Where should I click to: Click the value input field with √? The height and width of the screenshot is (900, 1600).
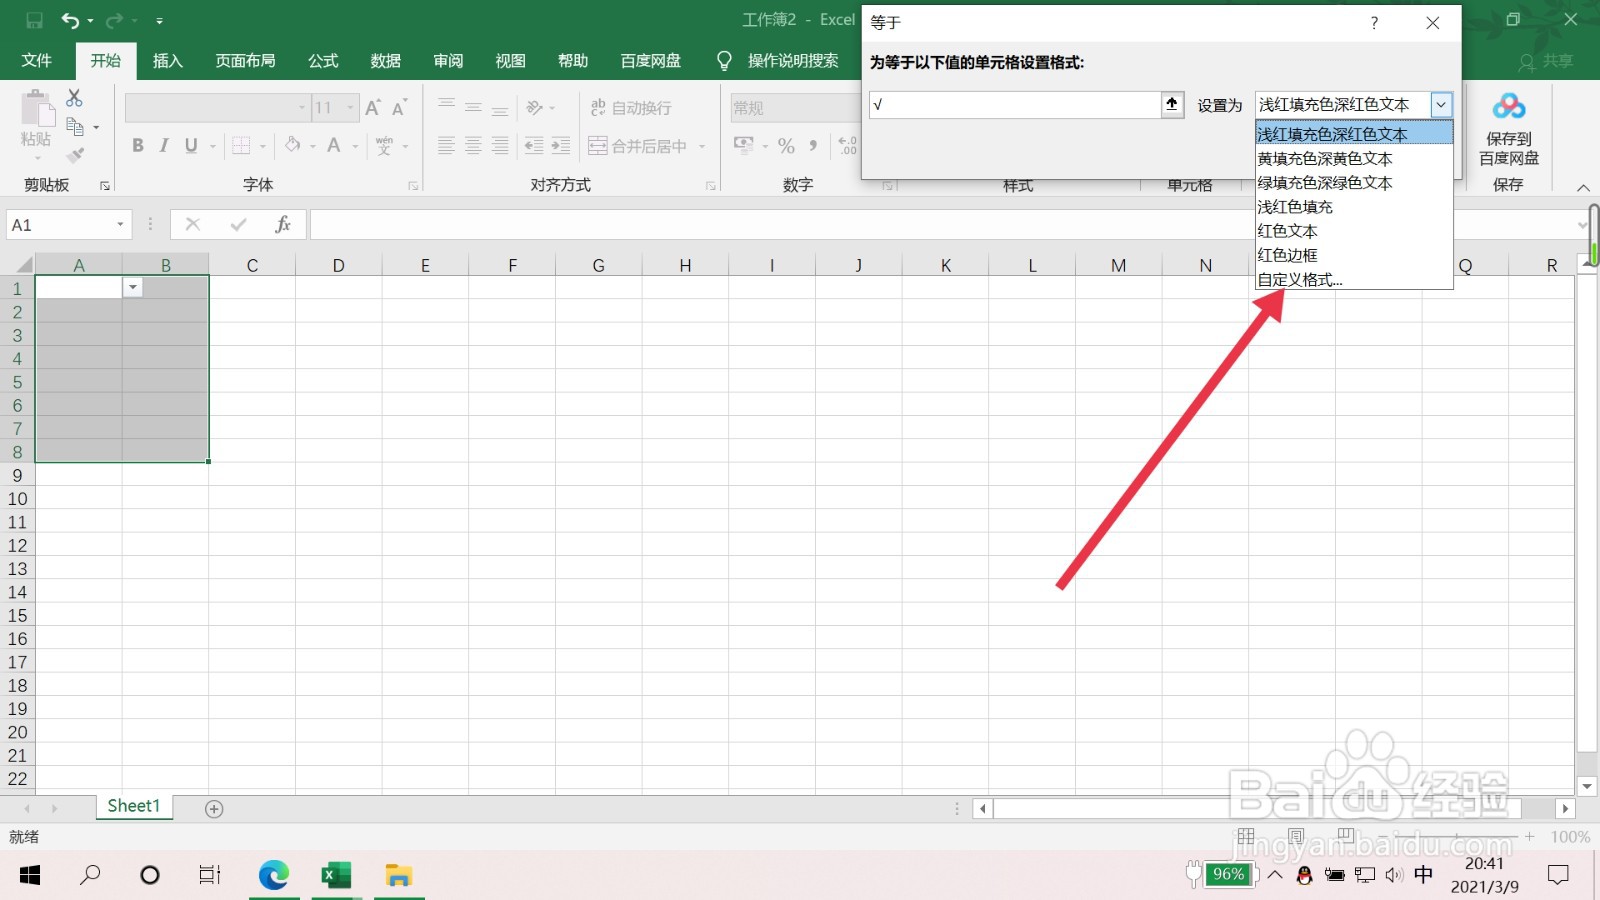[x=1015, y=104]
